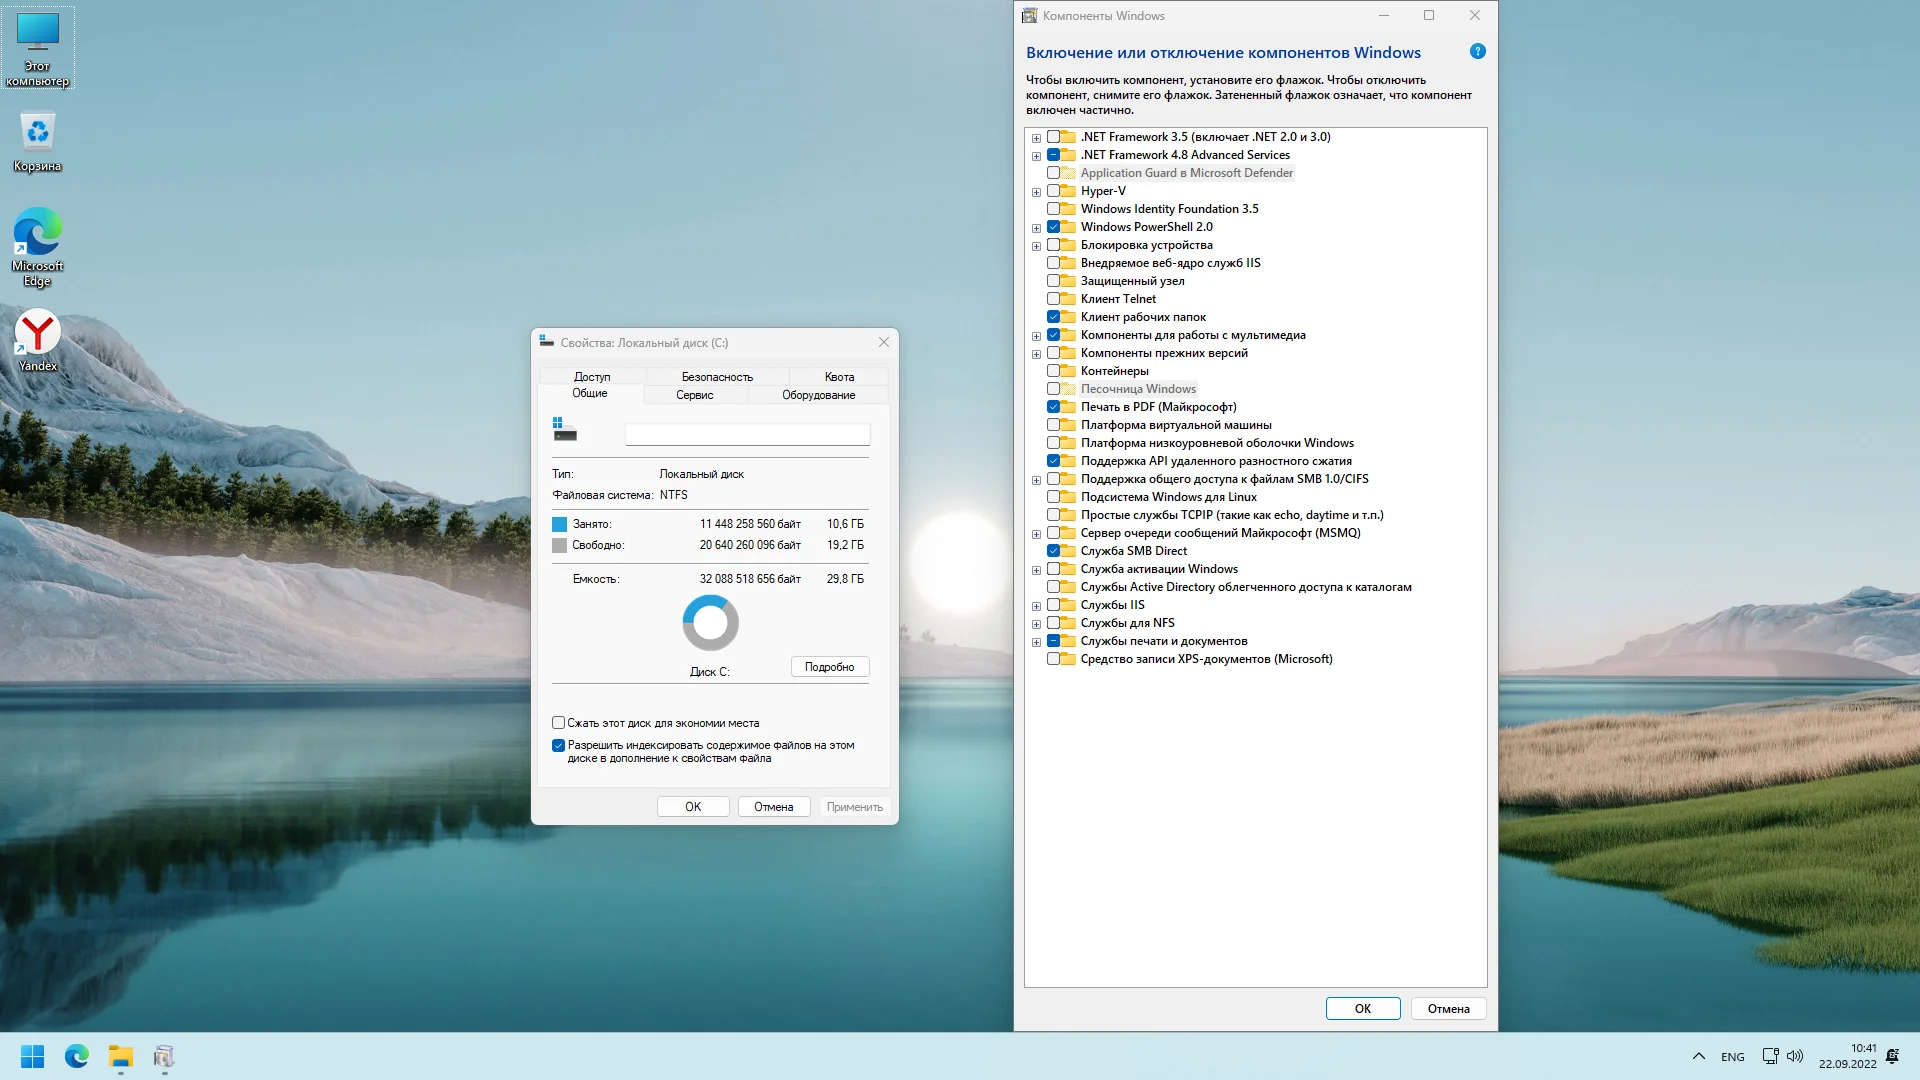Enable the Hyper-V component checkbox
The height and width of the screenshot is (1080, 1920).
coord(1053,191)
